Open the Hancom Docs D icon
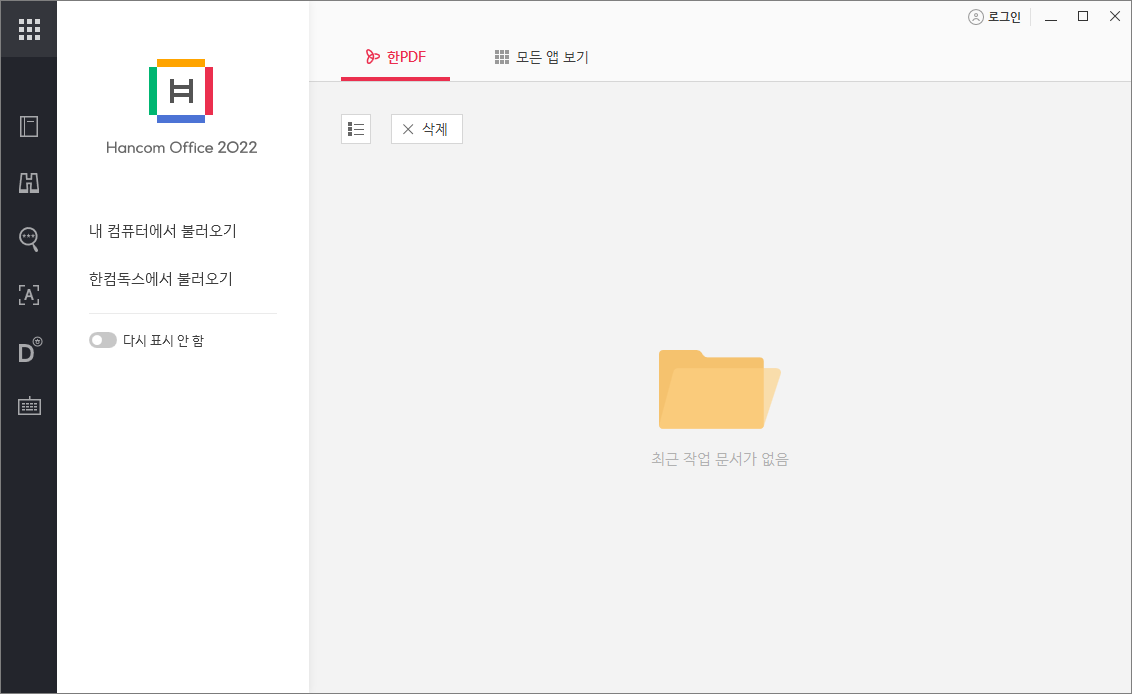1132x694 pixels. point(30,350)
